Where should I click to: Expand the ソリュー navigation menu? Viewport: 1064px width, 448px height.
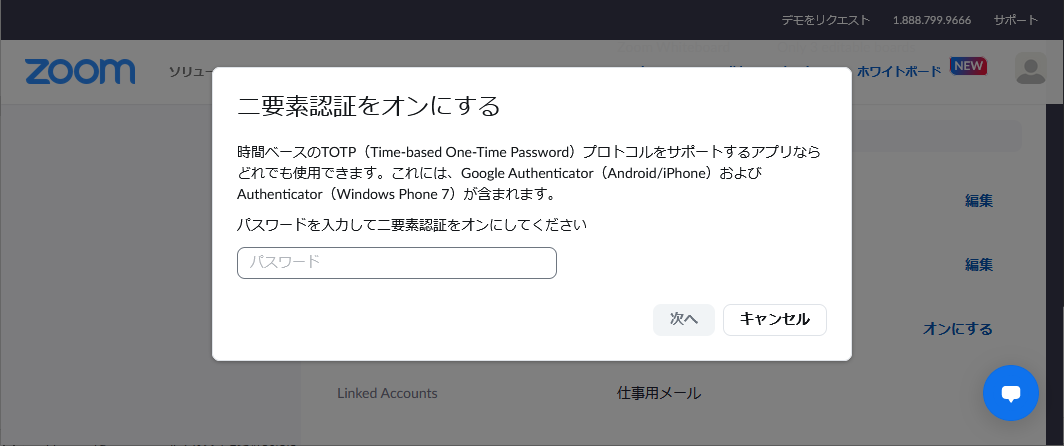(x=191, y=71)
